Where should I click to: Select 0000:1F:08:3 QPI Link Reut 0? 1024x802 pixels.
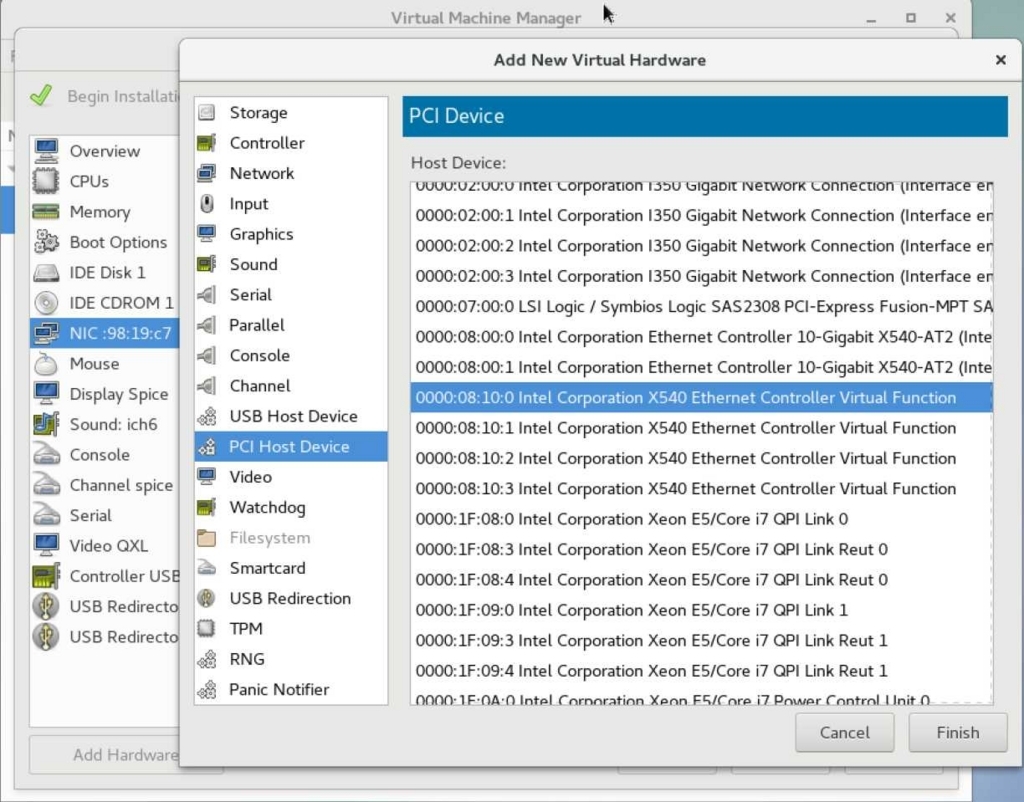(701, 549)
